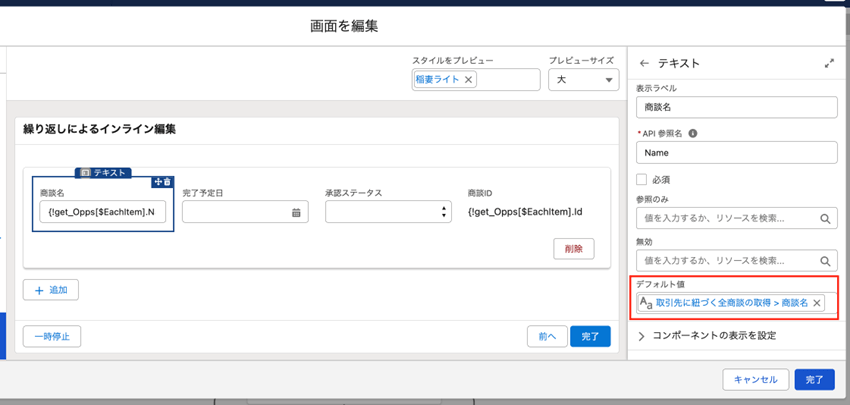
Task: Click the 表示ラベル input field
Action: (736, 107)
